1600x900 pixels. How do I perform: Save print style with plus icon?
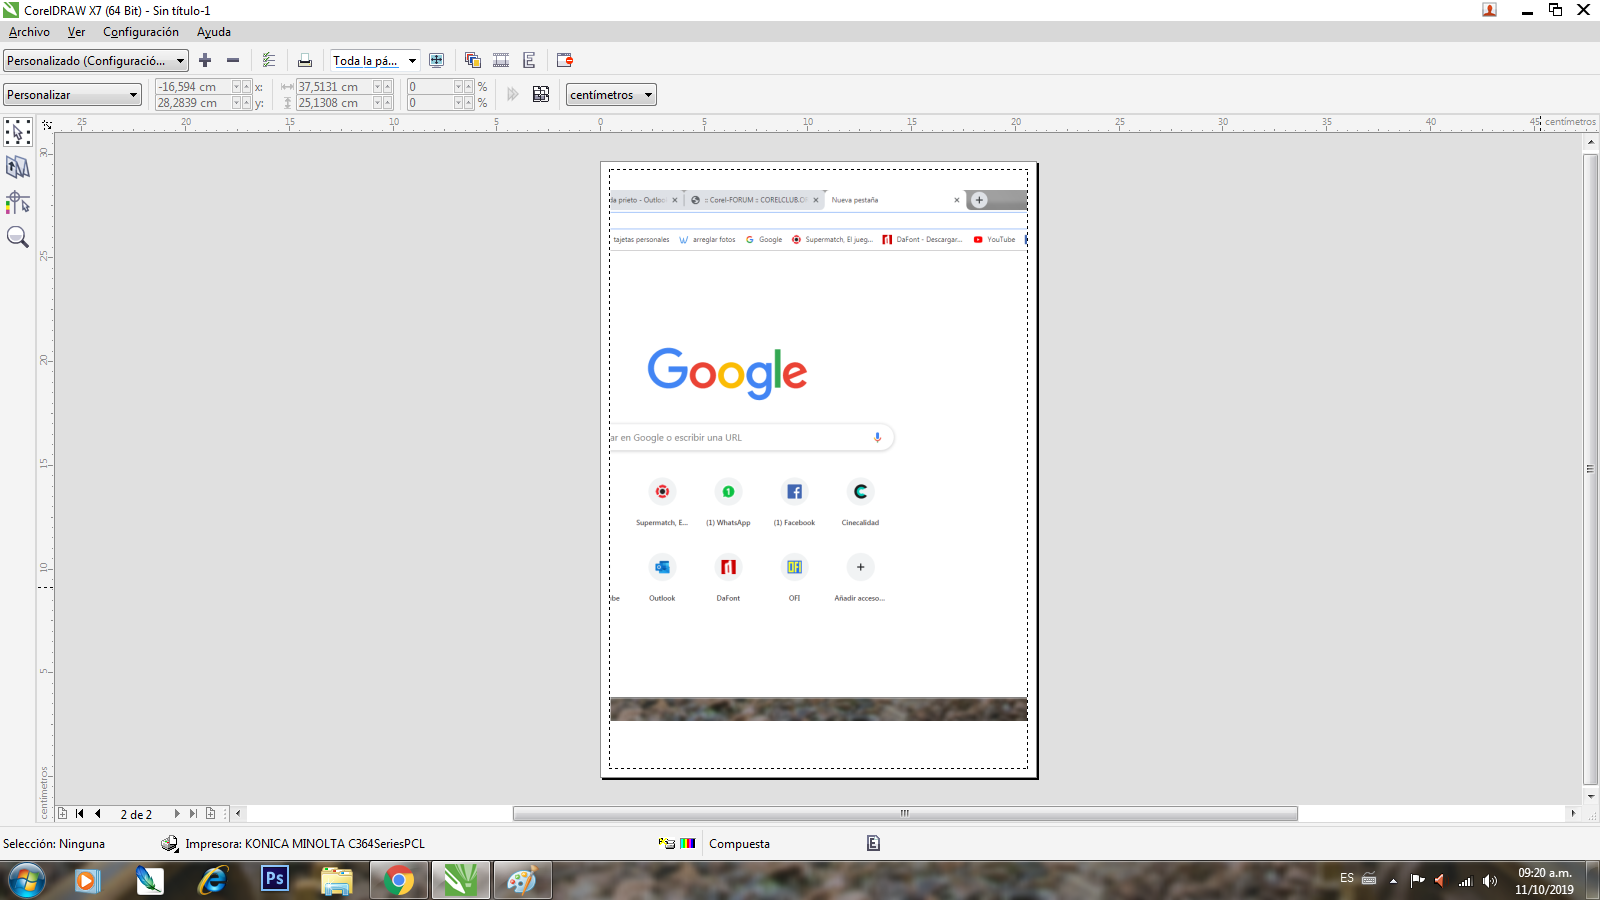(205, 60)
